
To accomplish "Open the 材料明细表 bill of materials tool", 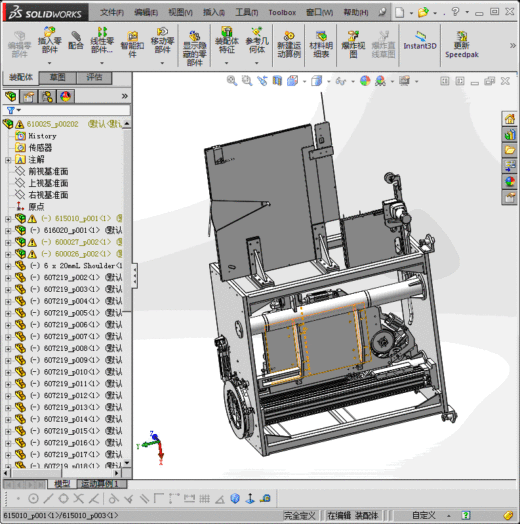I will pyautogui.click(x=321, y=44).
